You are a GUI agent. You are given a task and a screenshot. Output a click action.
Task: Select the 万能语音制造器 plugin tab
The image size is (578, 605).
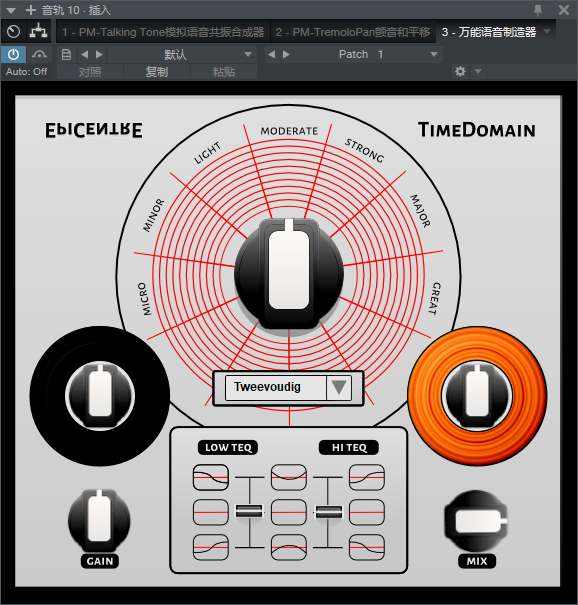click(x=488, y=32)
